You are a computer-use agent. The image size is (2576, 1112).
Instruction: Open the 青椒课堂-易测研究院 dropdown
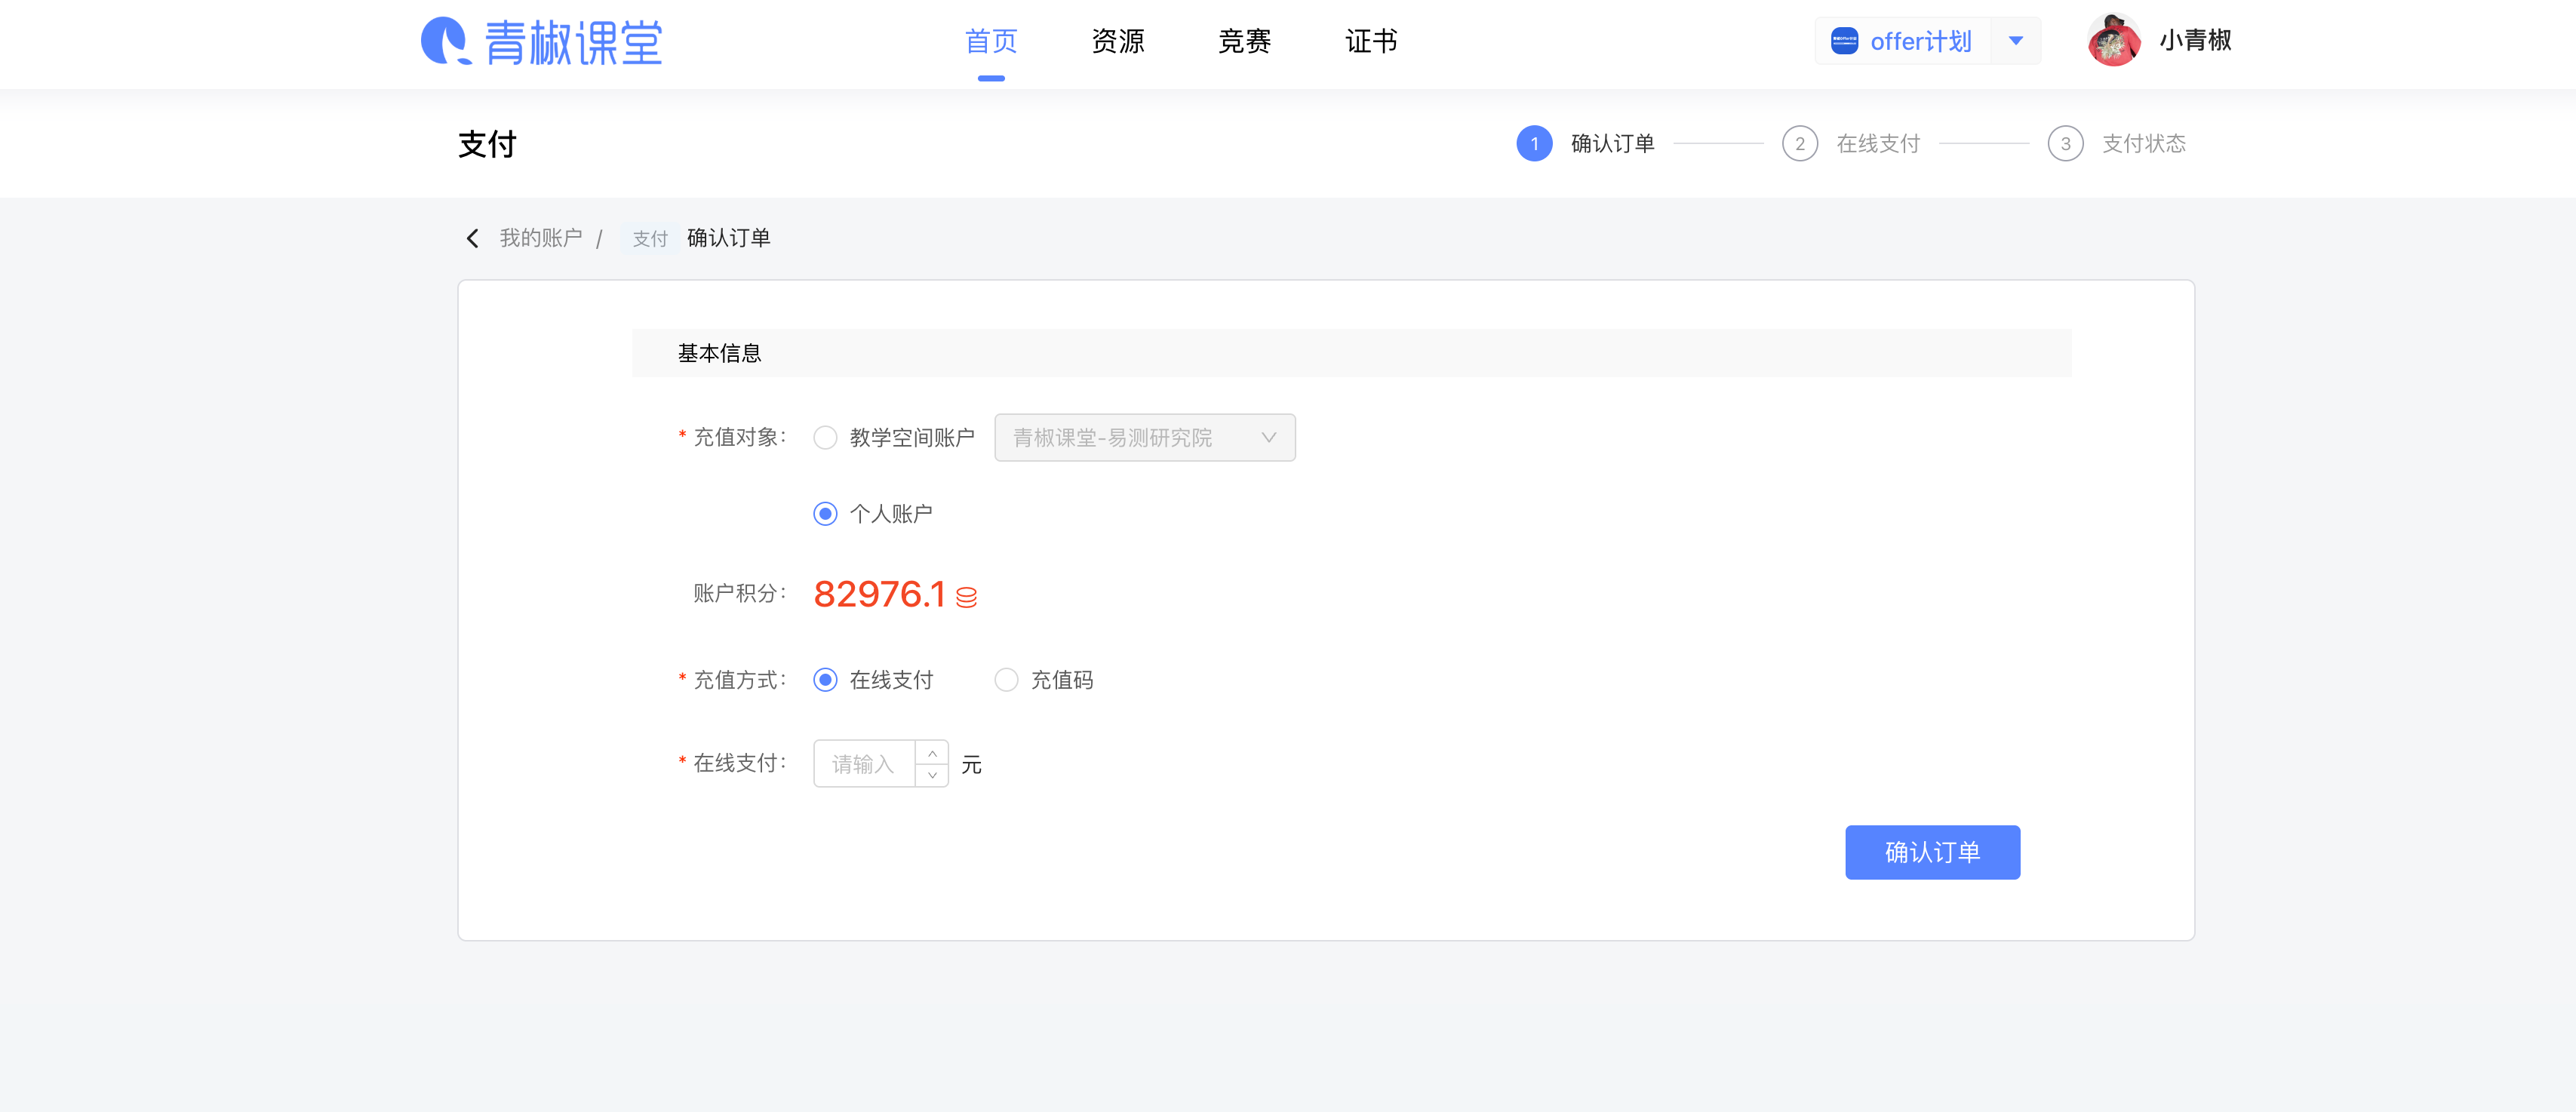click(x=1144, y=438)
